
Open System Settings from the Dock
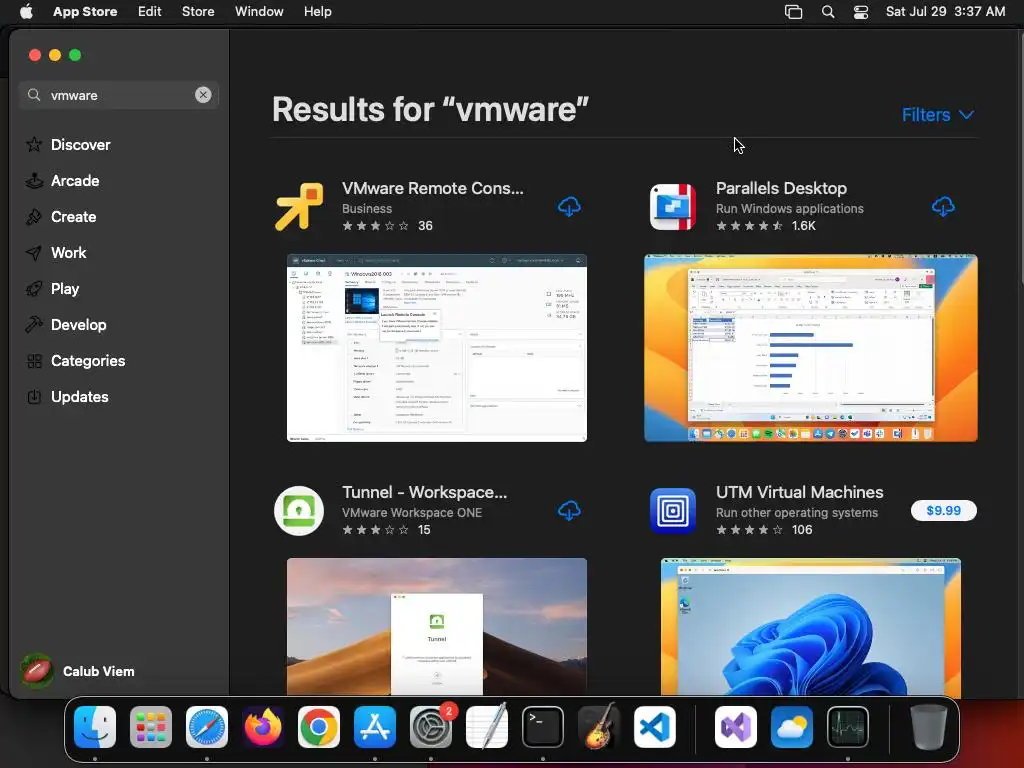point(431,727)
